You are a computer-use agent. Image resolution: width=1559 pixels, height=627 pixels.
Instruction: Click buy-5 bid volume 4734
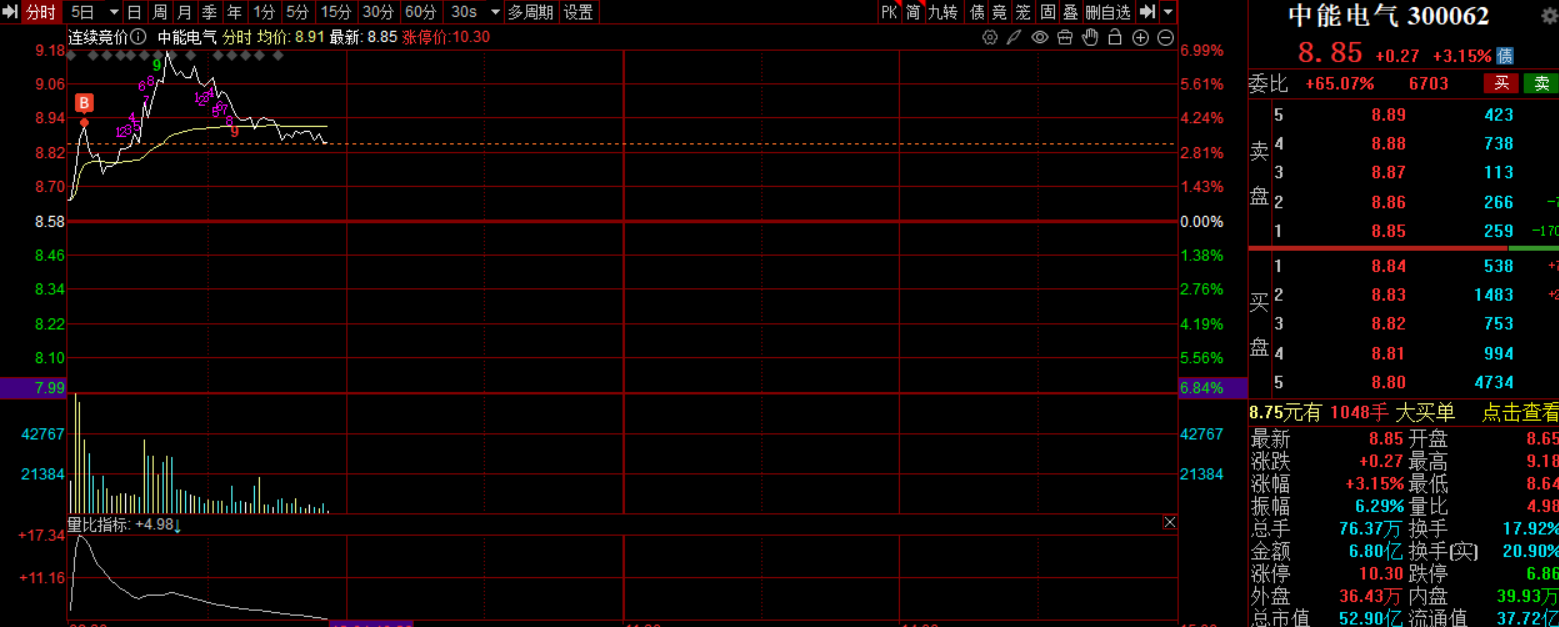pos(1493,383)
